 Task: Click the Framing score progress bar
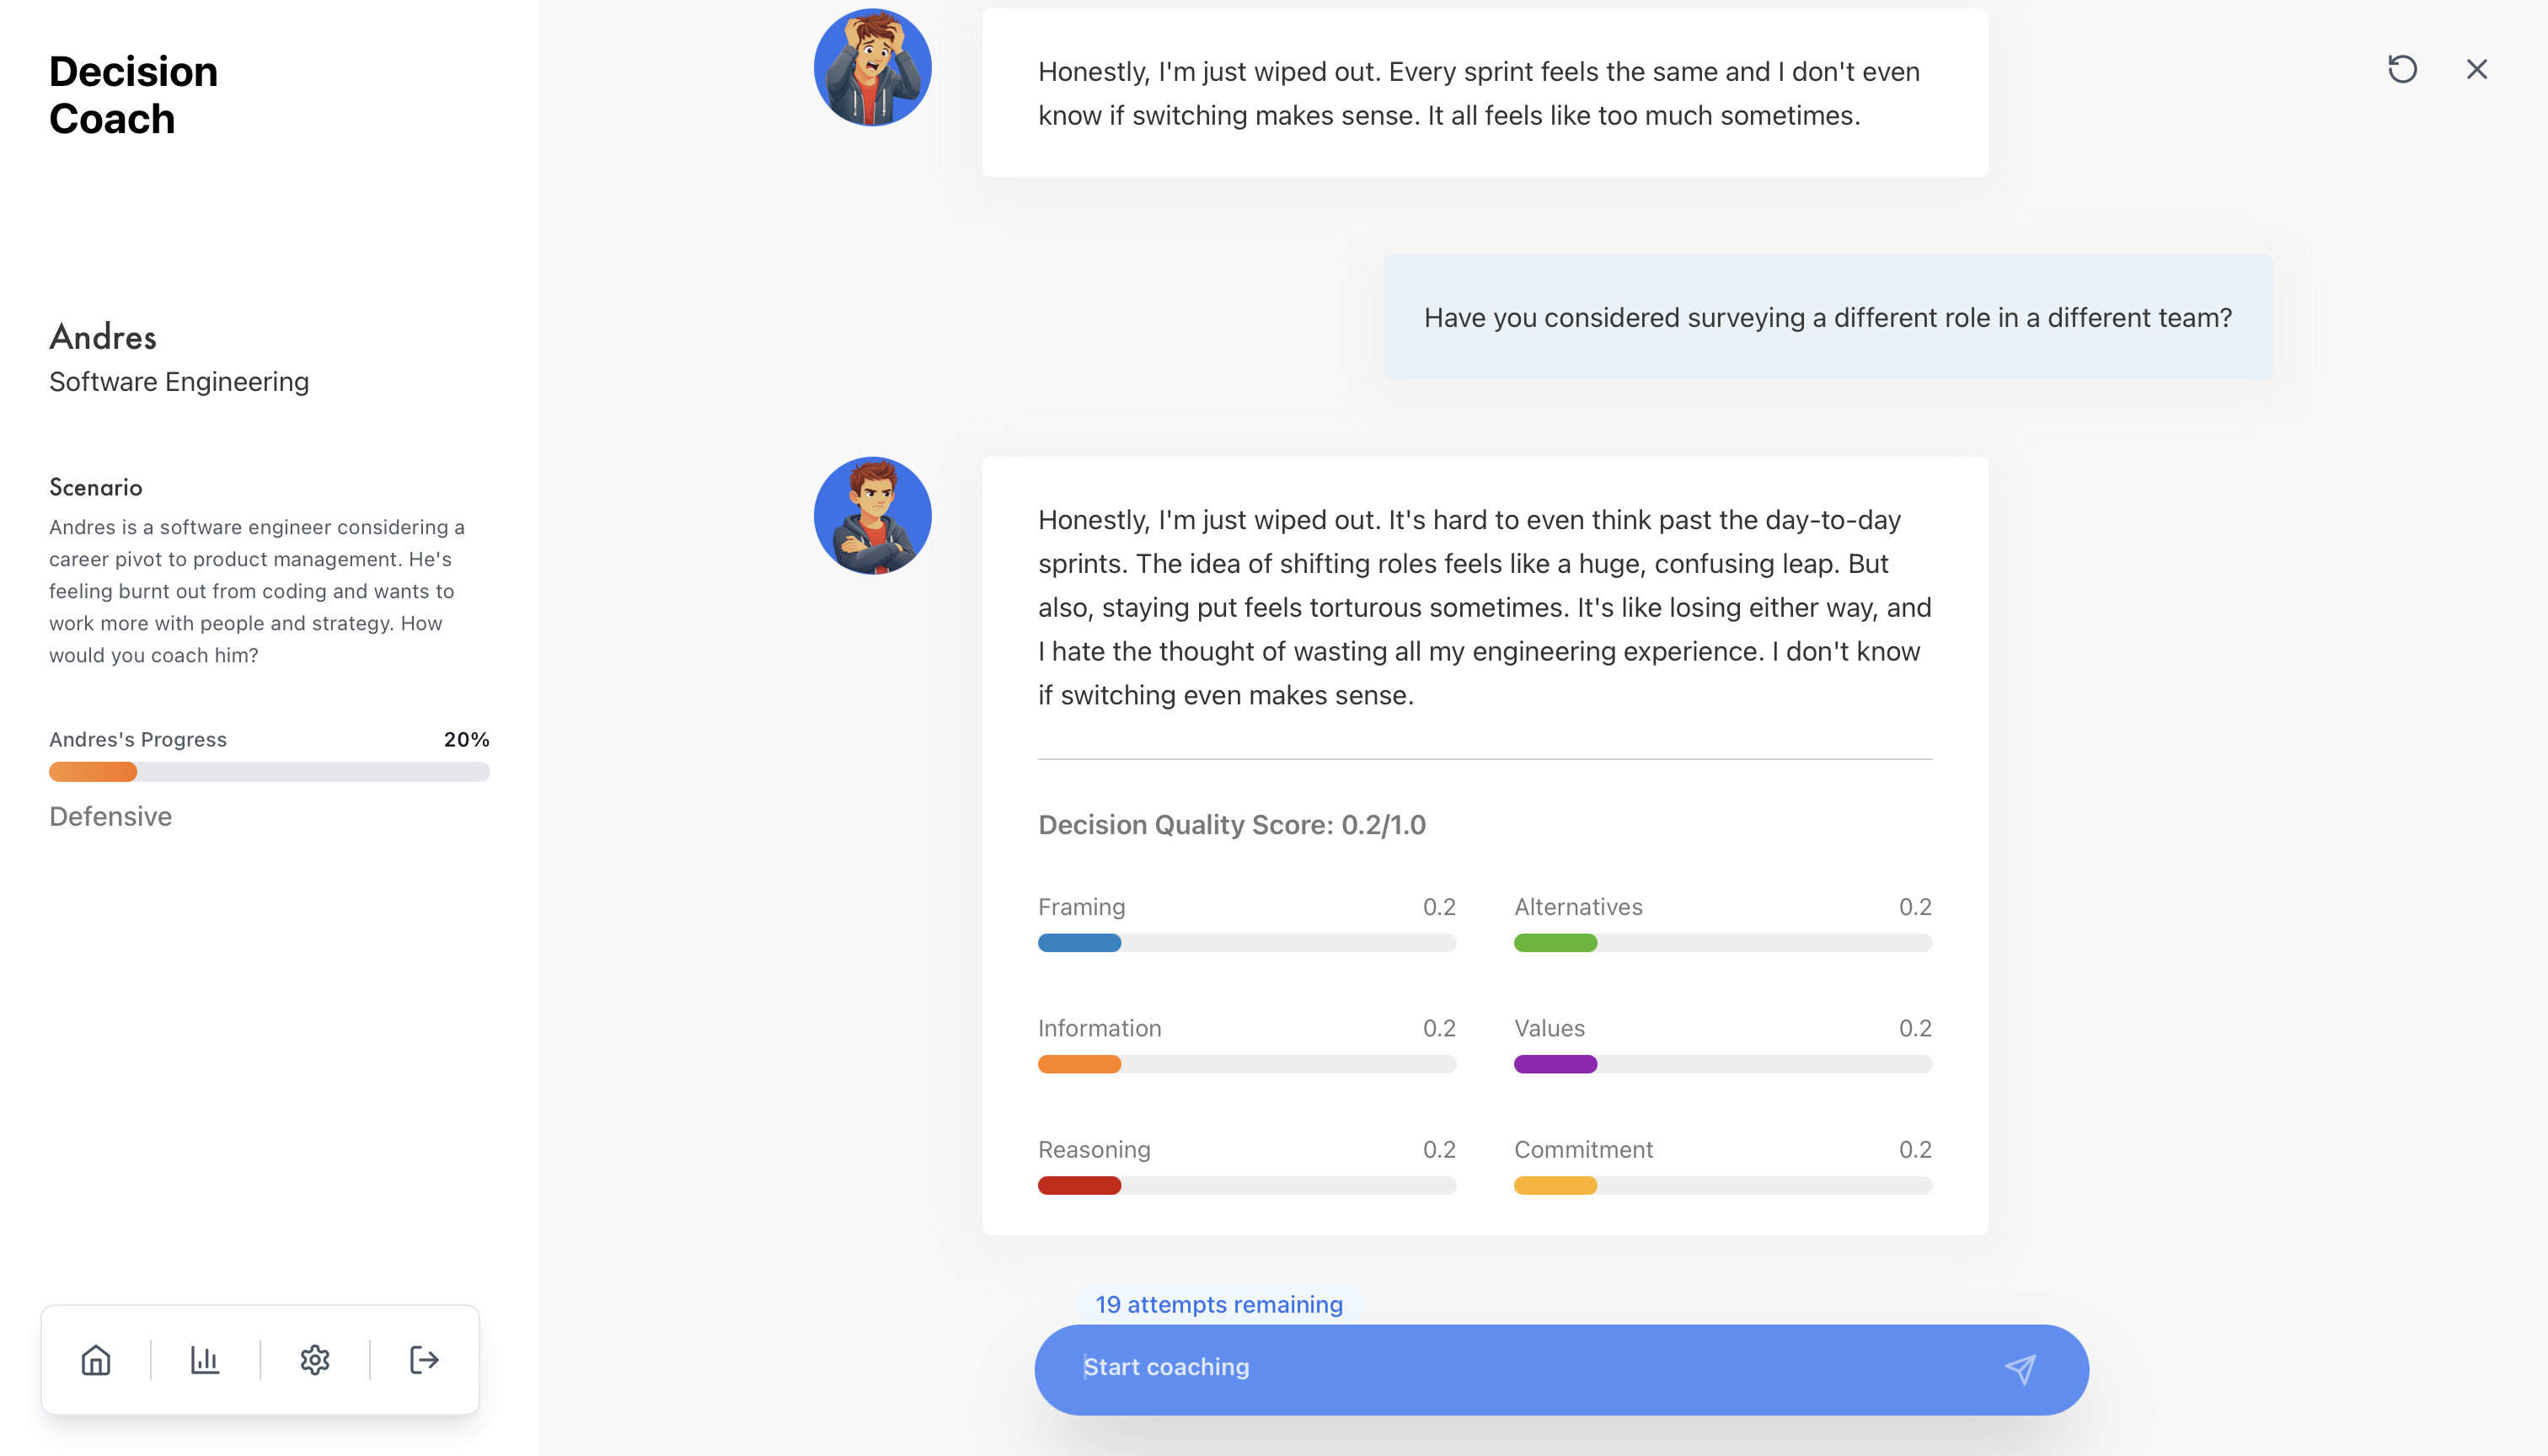click(x=1246, y=941)
